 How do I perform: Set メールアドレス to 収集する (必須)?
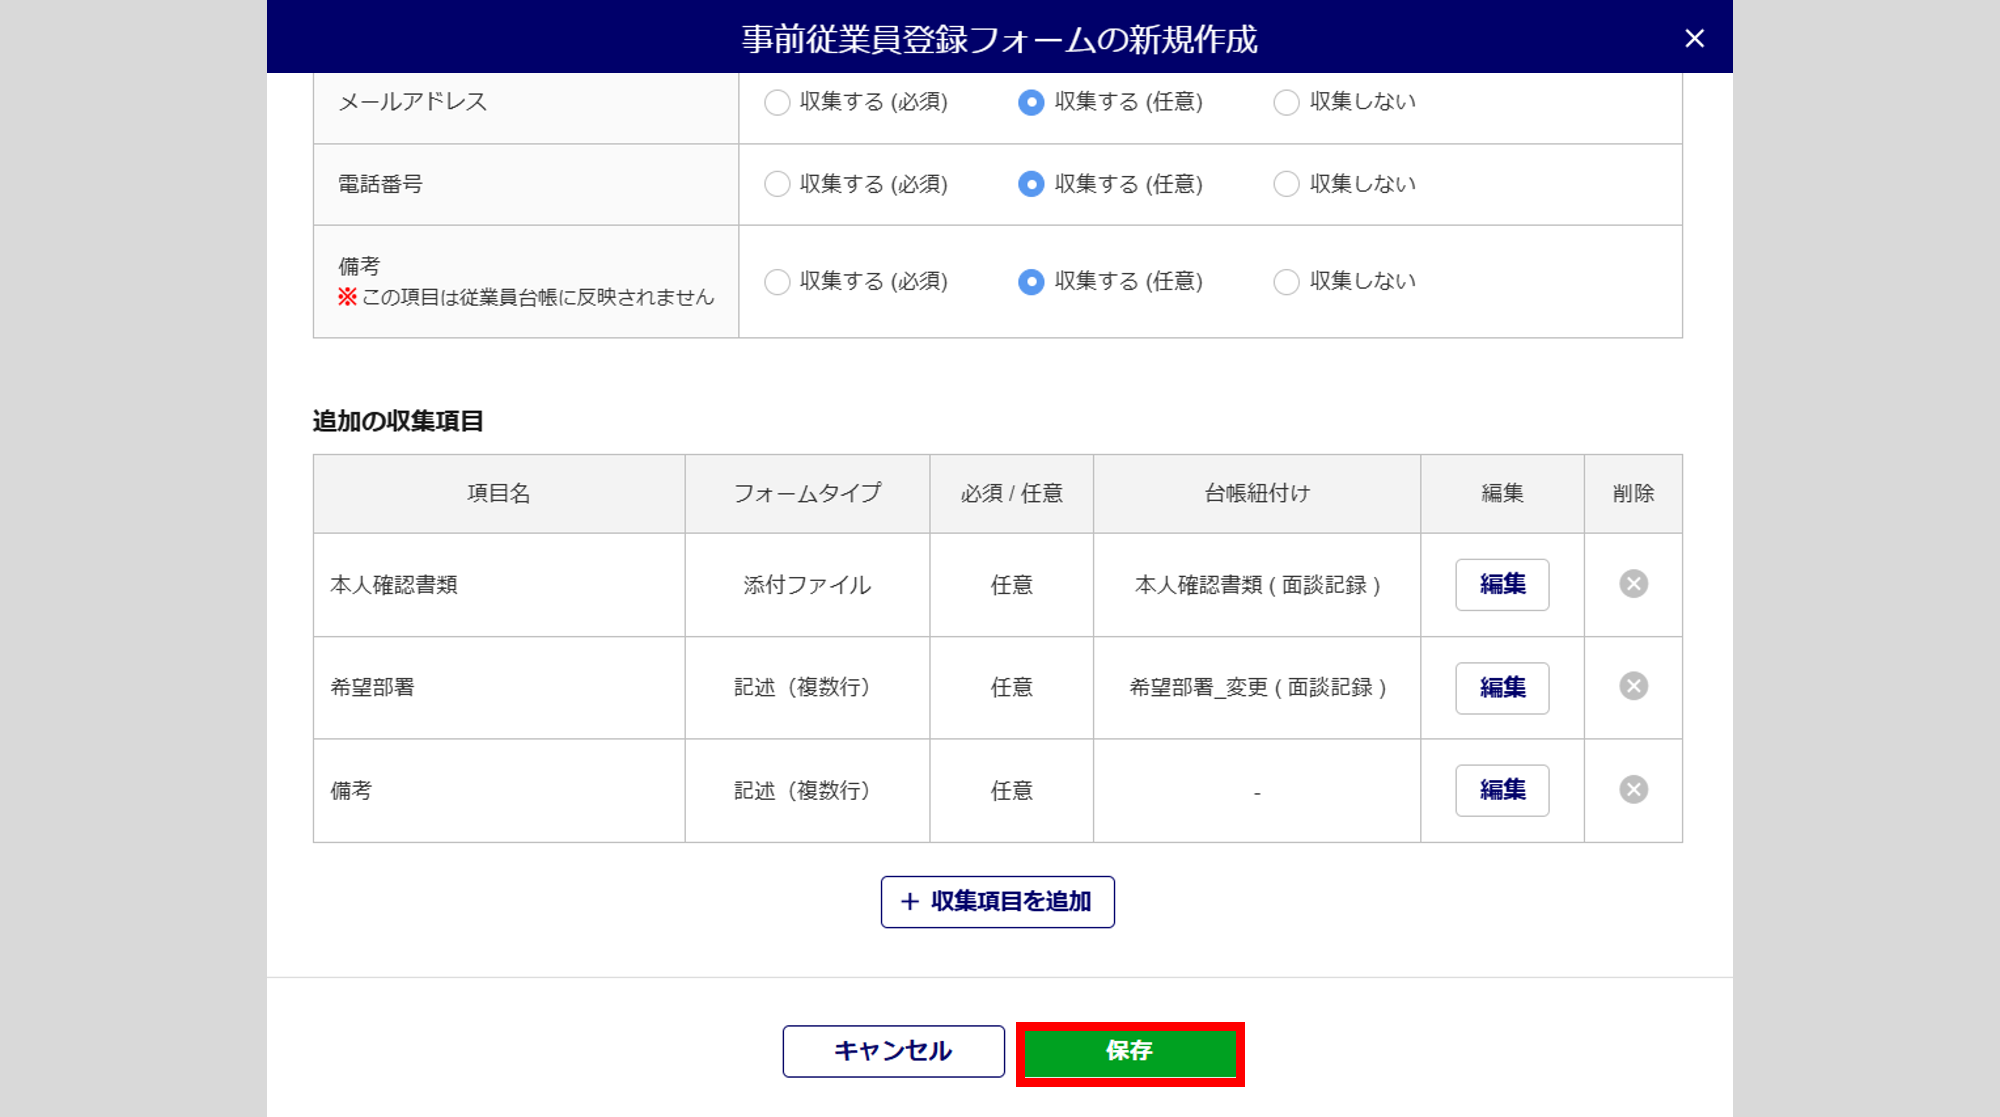(777, 102)
